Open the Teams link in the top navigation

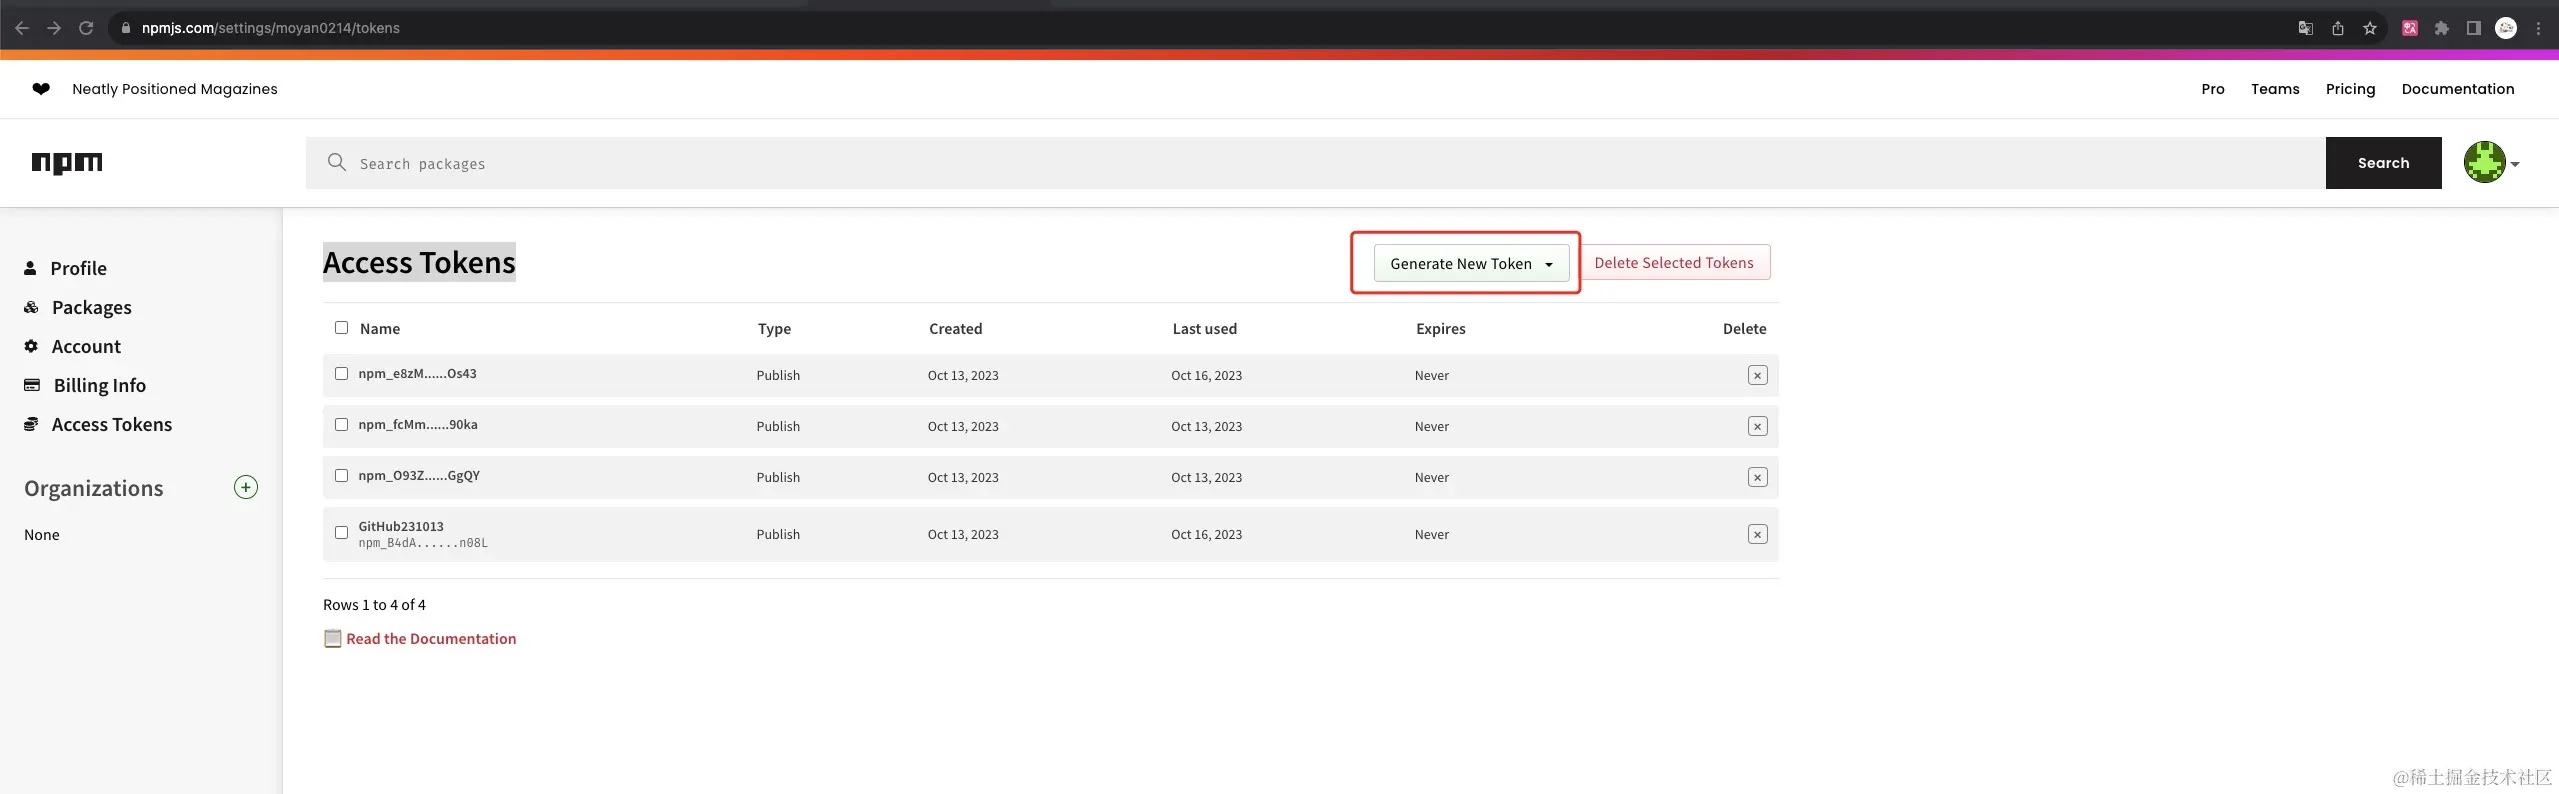2275,89
